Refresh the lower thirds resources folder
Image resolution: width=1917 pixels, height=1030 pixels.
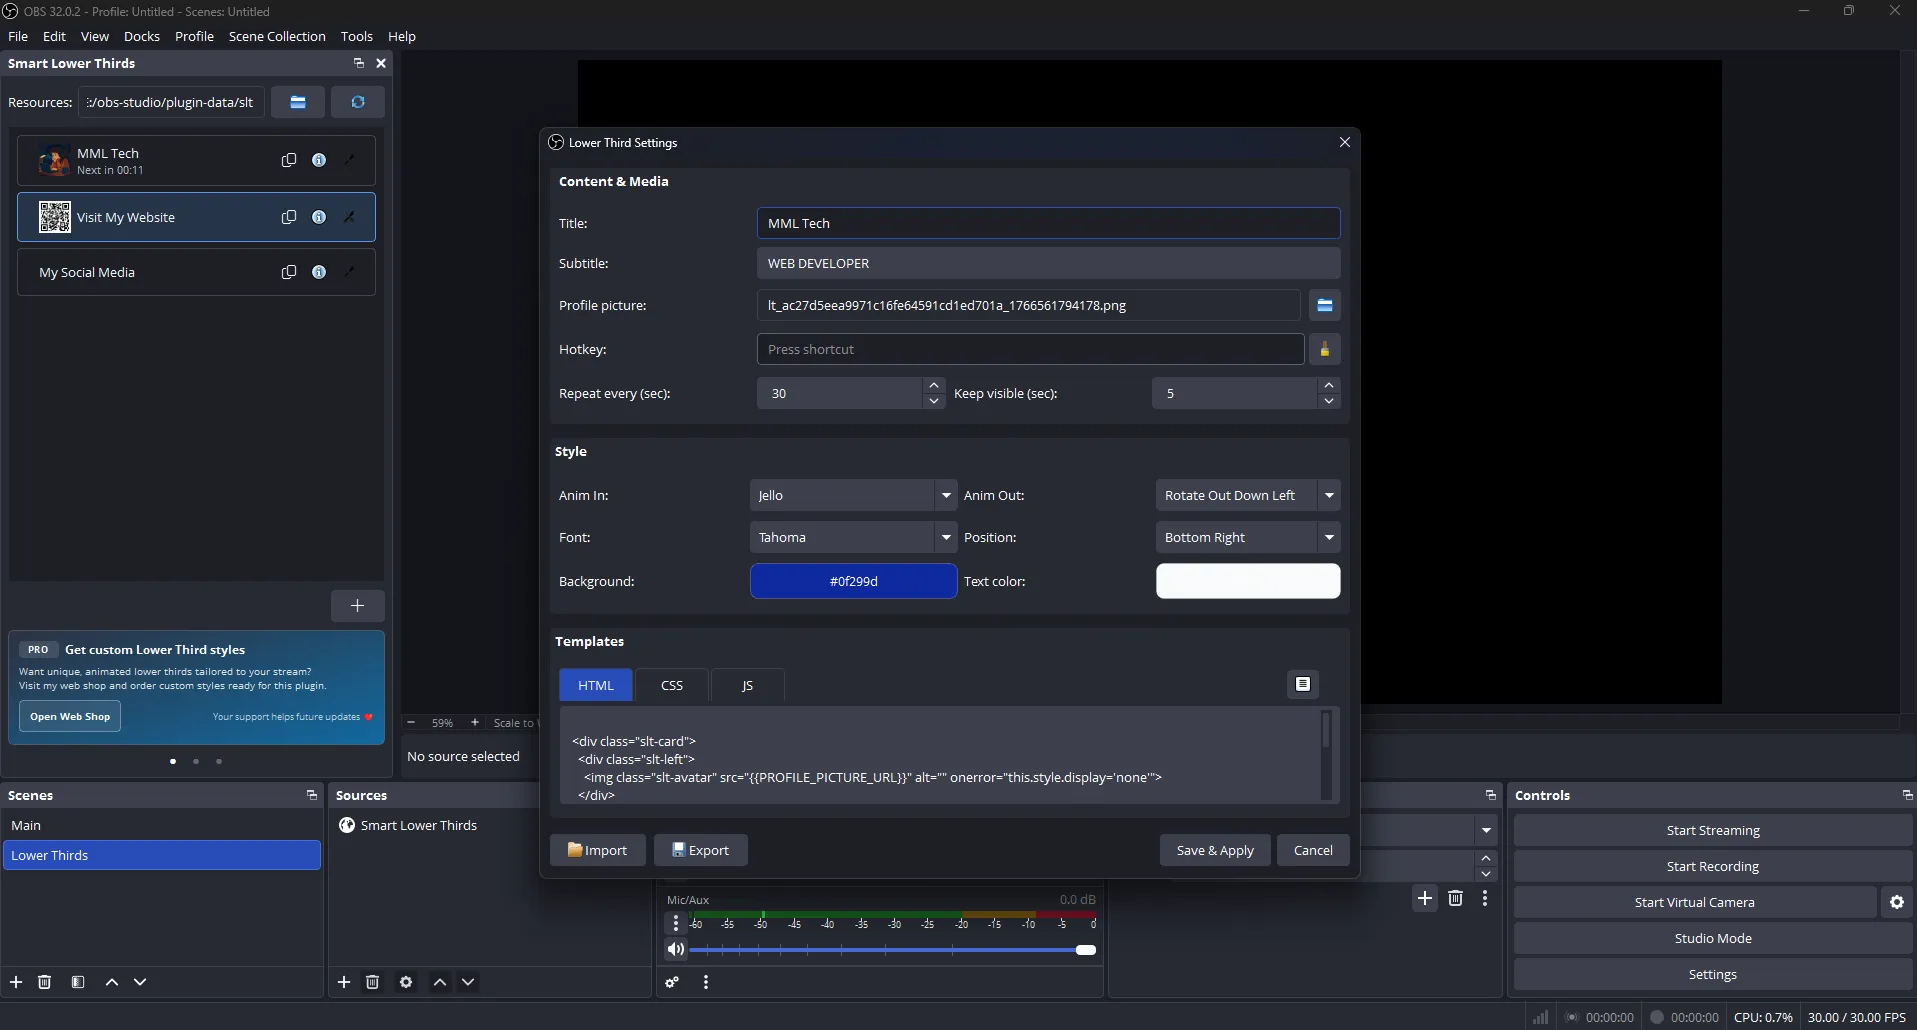357,102
